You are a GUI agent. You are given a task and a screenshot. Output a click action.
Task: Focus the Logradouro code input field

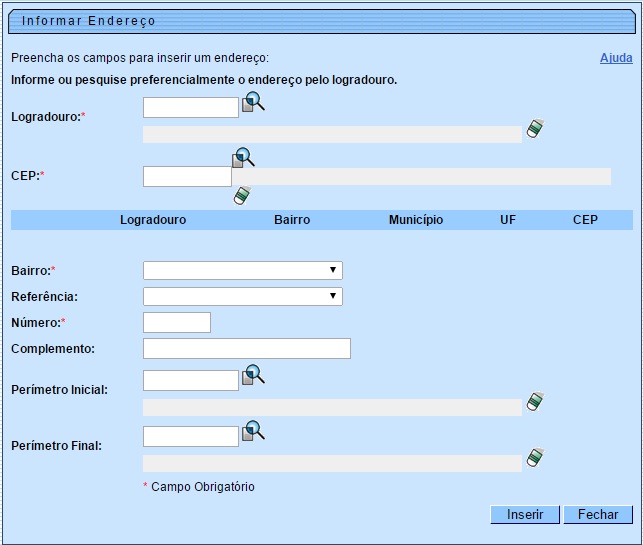tap(190, 107)
